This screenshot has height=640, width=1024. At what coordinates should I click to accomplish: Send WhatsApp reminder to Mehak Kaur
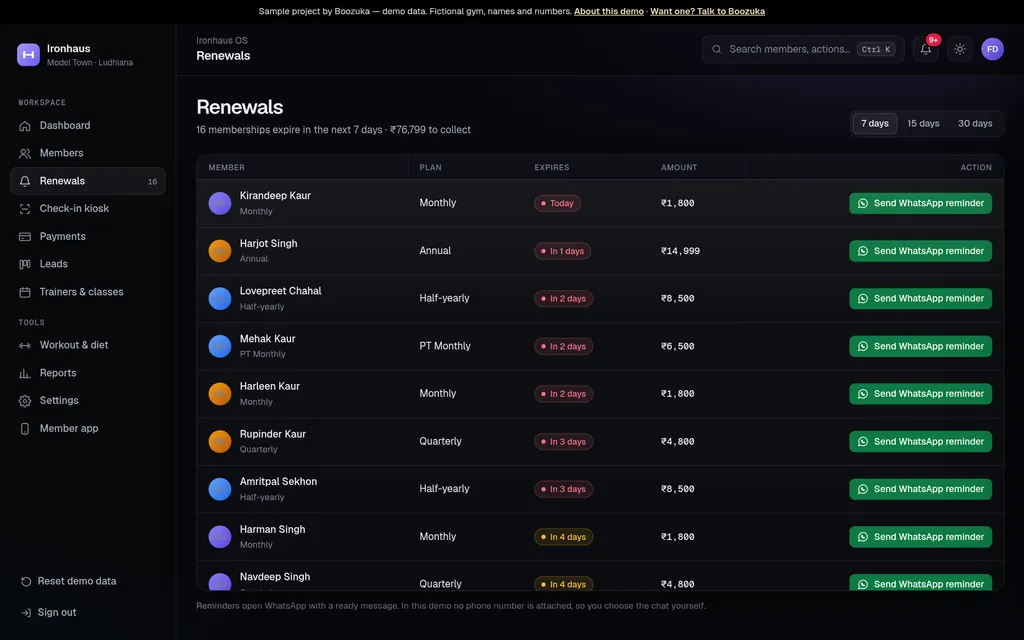point(920,346)
